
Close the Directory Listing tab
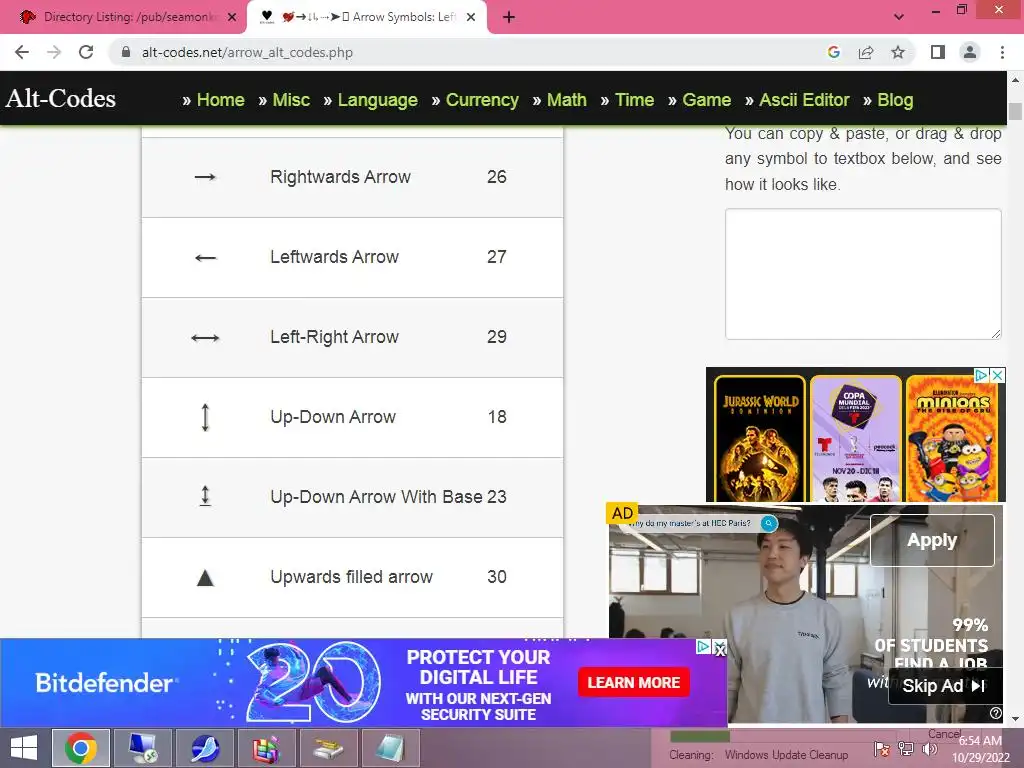[232, 18]
